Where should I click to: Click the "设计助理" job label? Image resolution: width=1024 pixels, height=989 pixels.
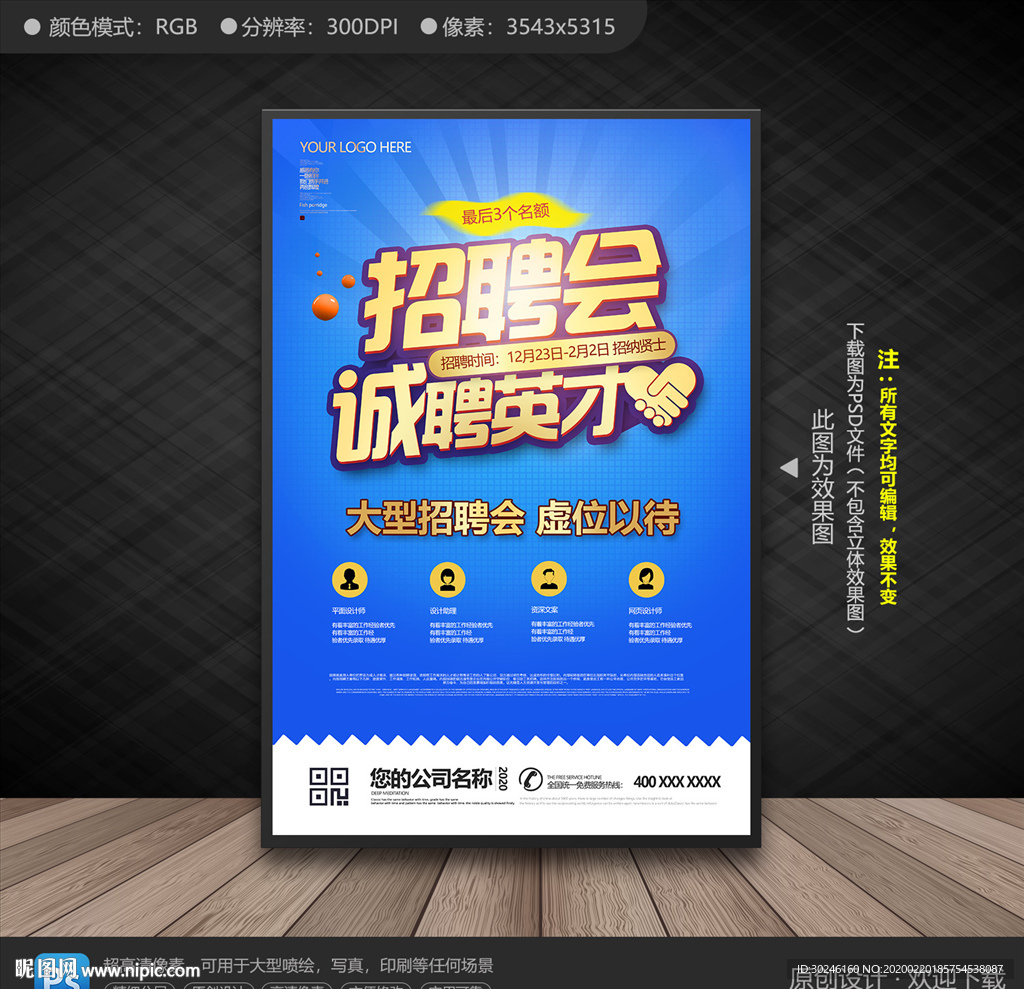[443, 611]
